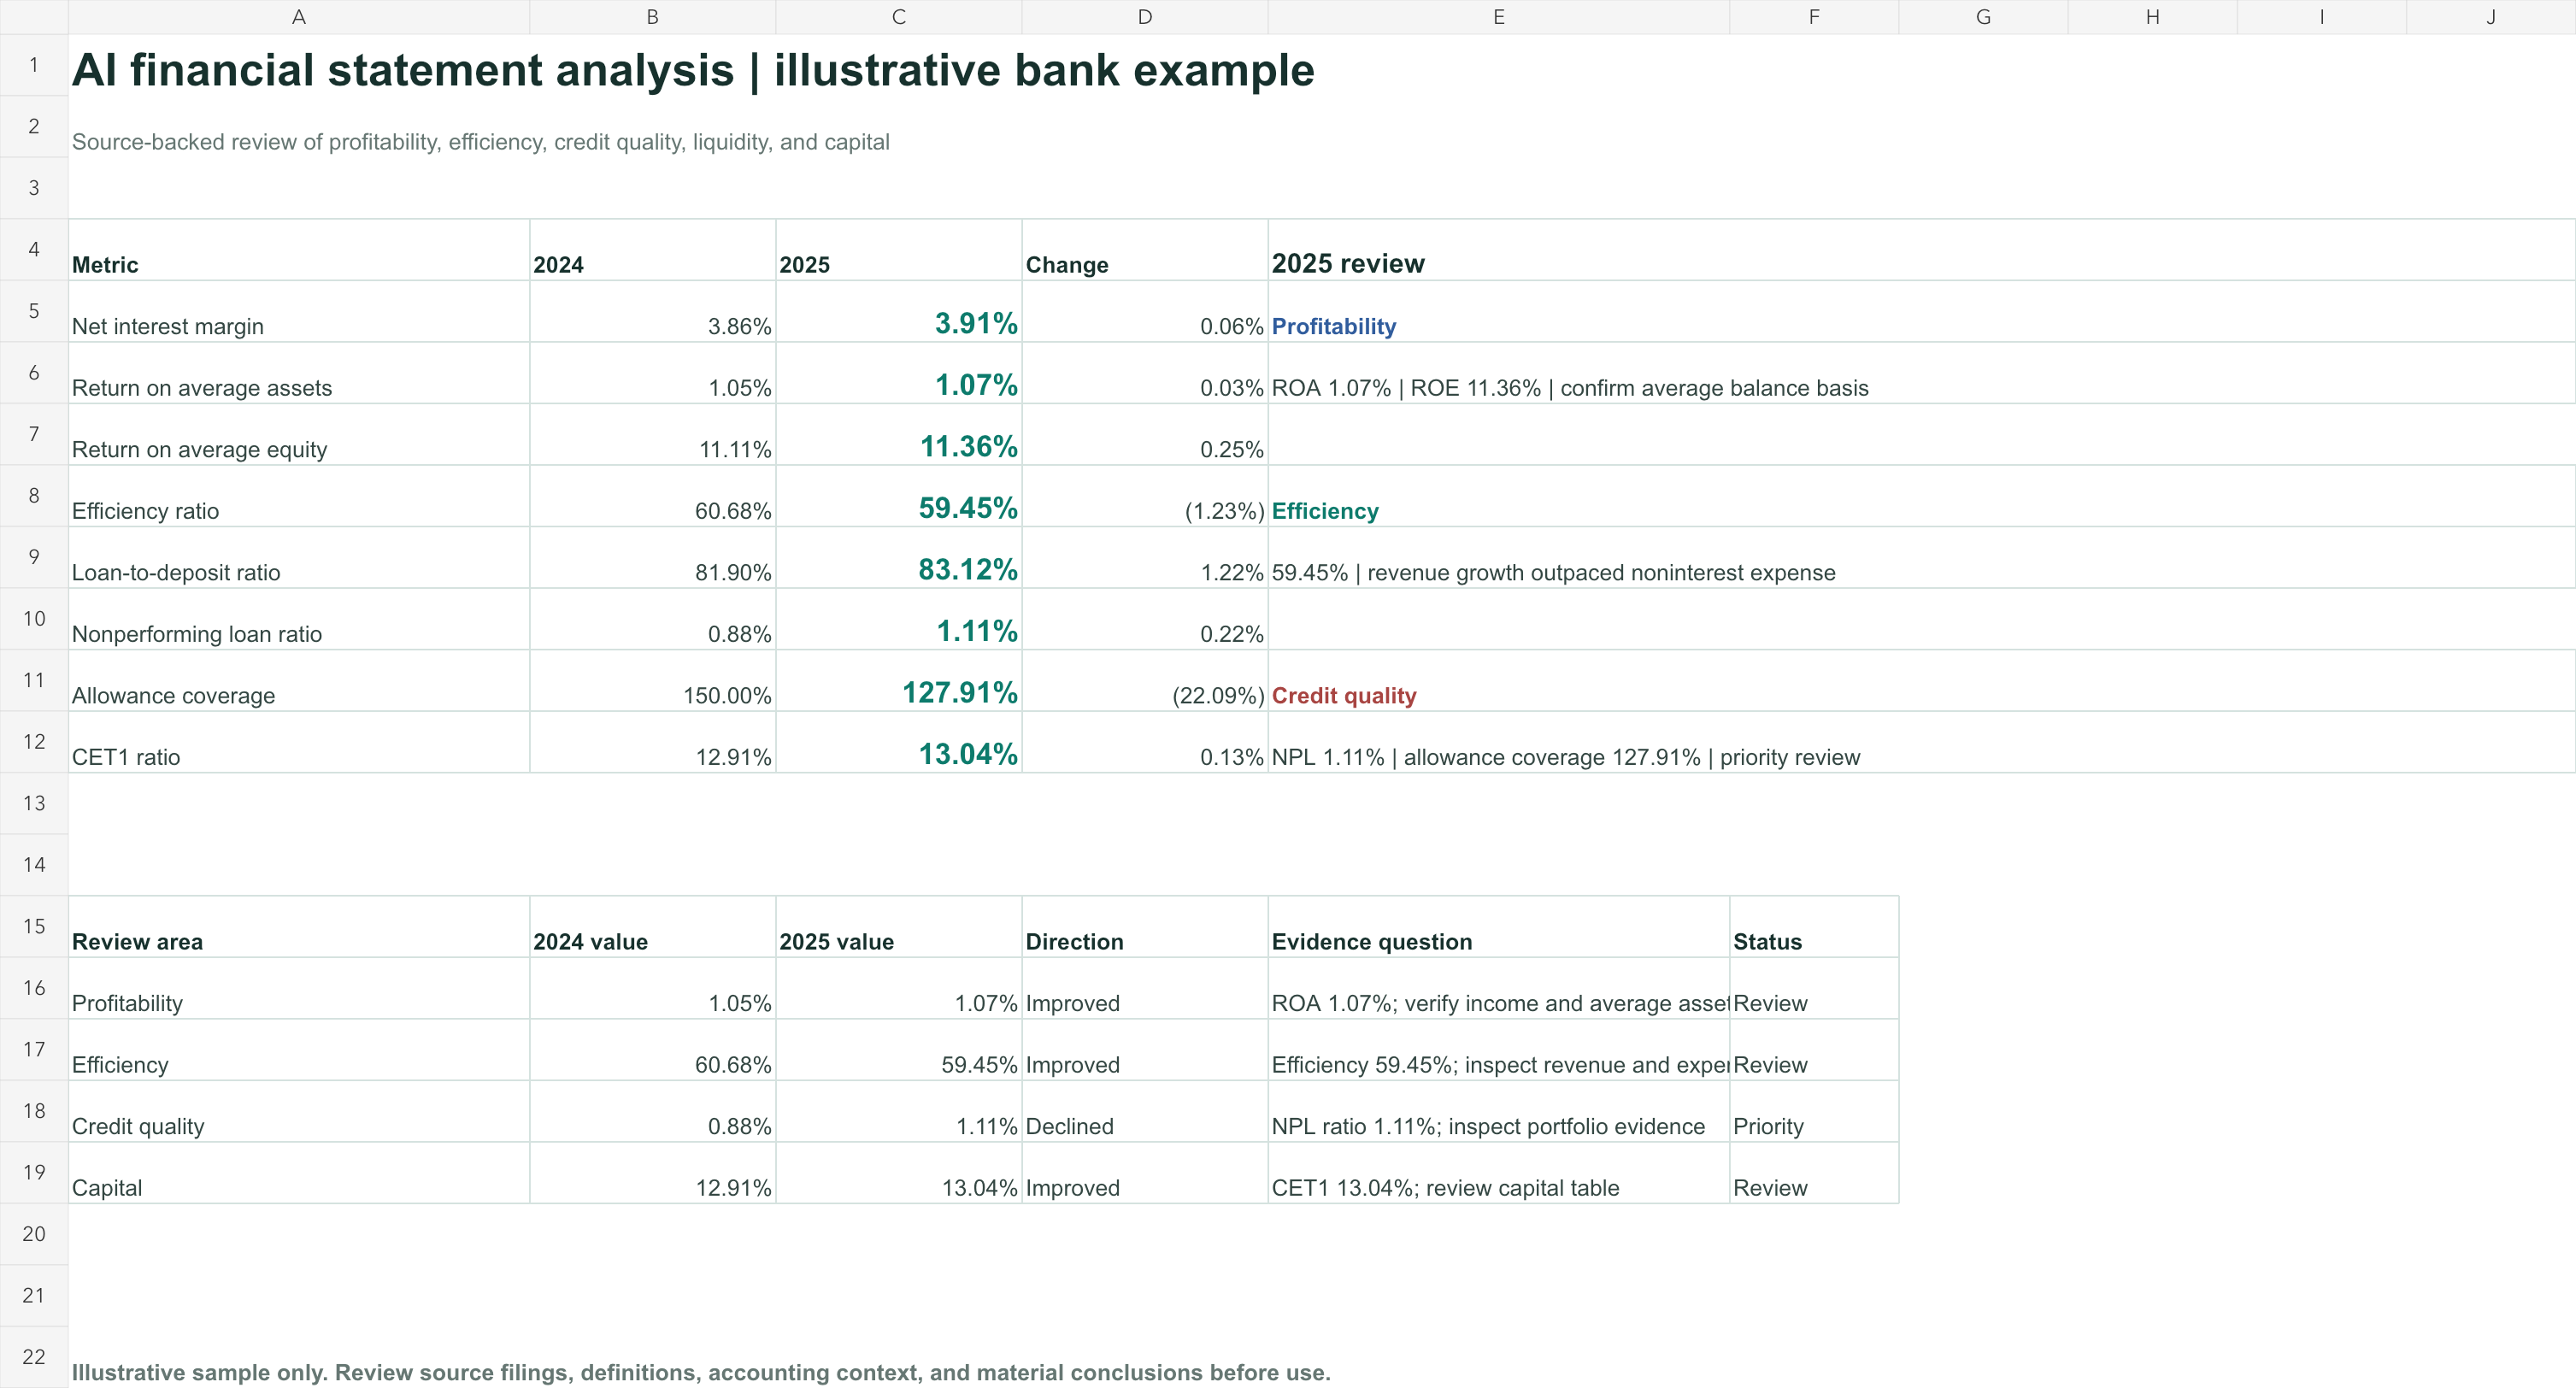This screenshot has height=1388, width=2576.
Task: Select the 'Return on average assets' cell
Action: [x=299, y=373]
